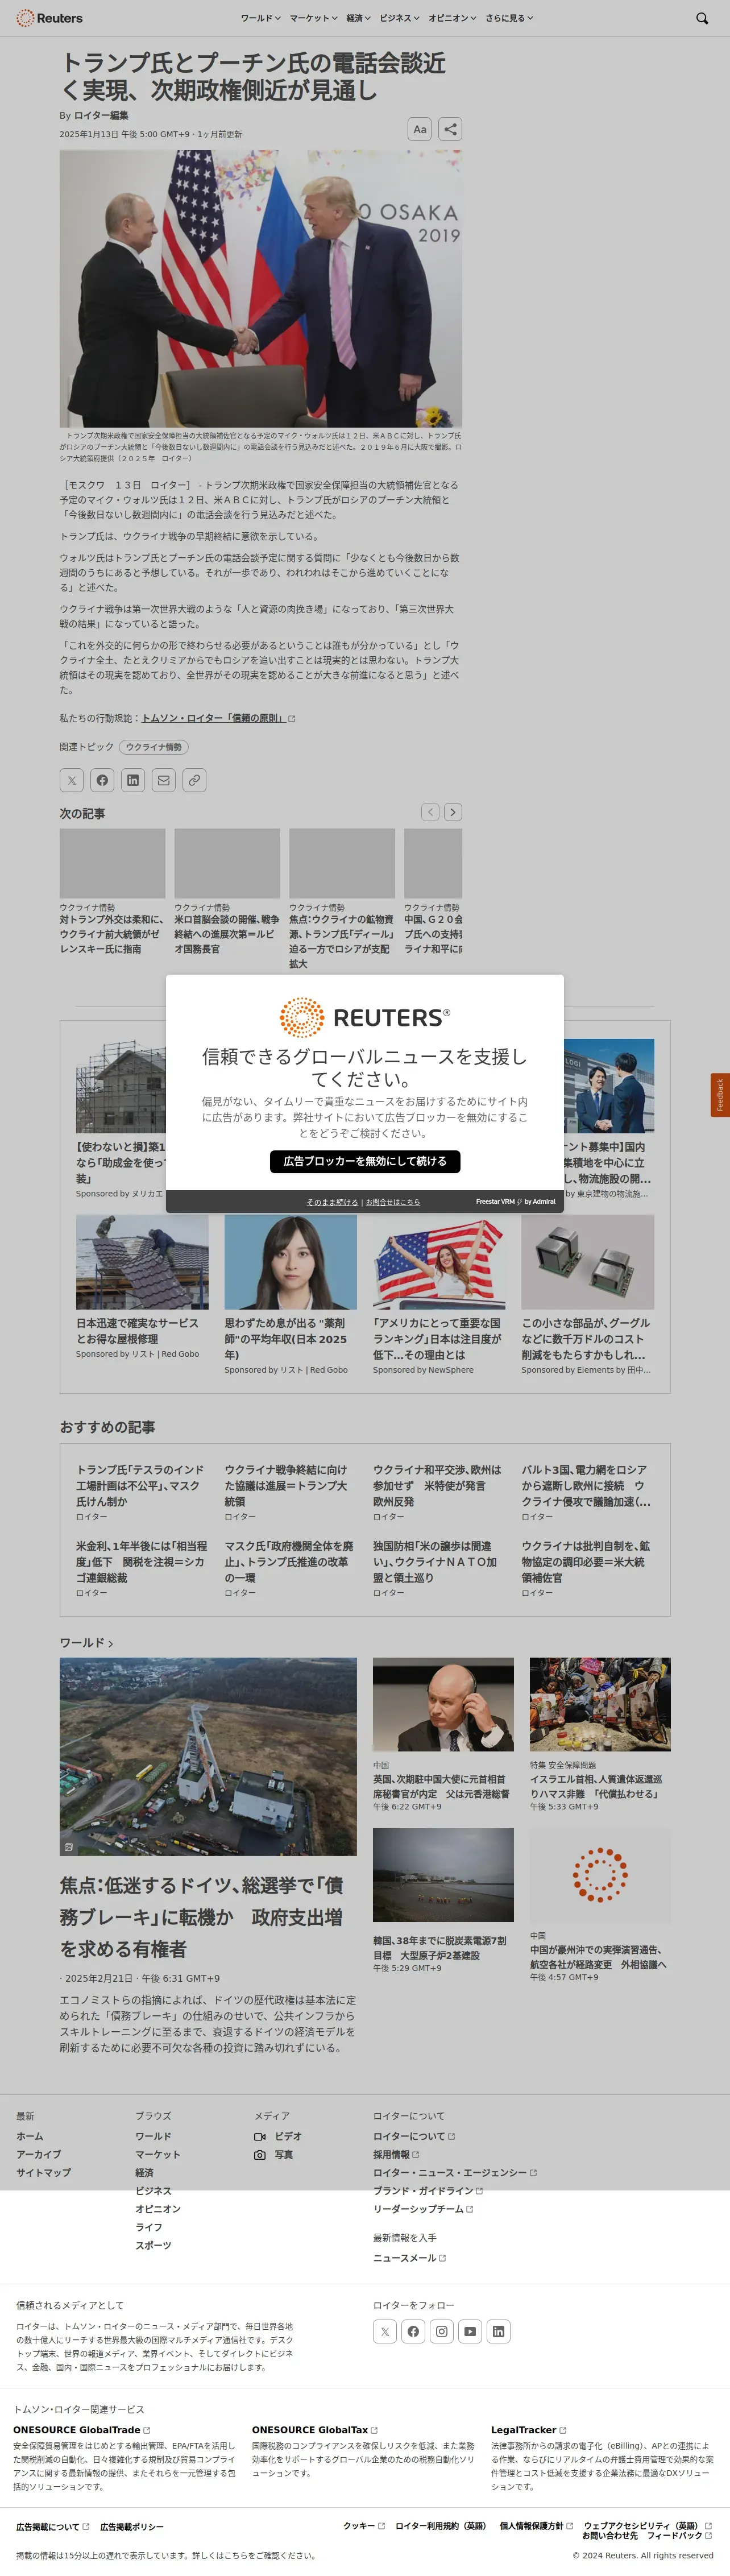The height and width of the screenshot is (2576, 730).
Task: Expand the さらに見る menu in header
Action: coord(509,18)
